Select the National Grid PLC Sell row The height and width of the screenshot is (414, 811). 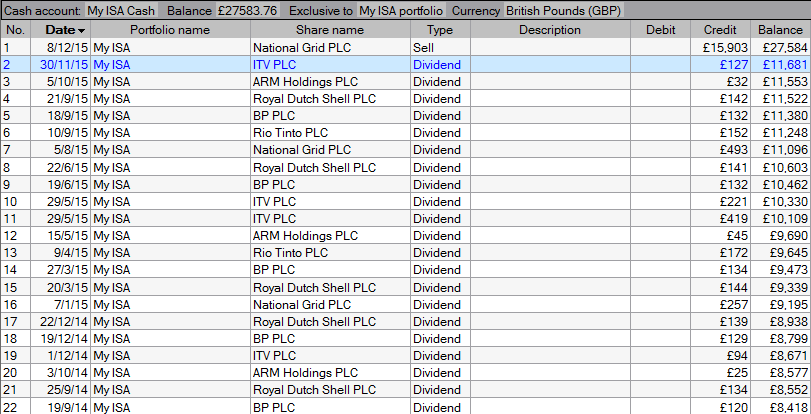(x=329, y=47)
